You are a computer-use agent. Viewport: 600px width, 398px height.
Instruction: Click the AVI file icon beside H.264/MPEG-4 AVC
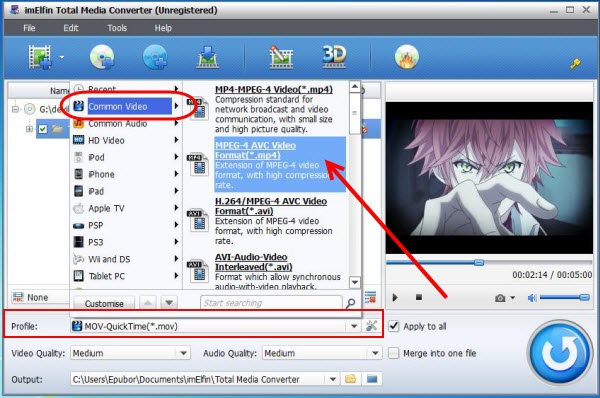pyautogui.click(x=198, y=220)
